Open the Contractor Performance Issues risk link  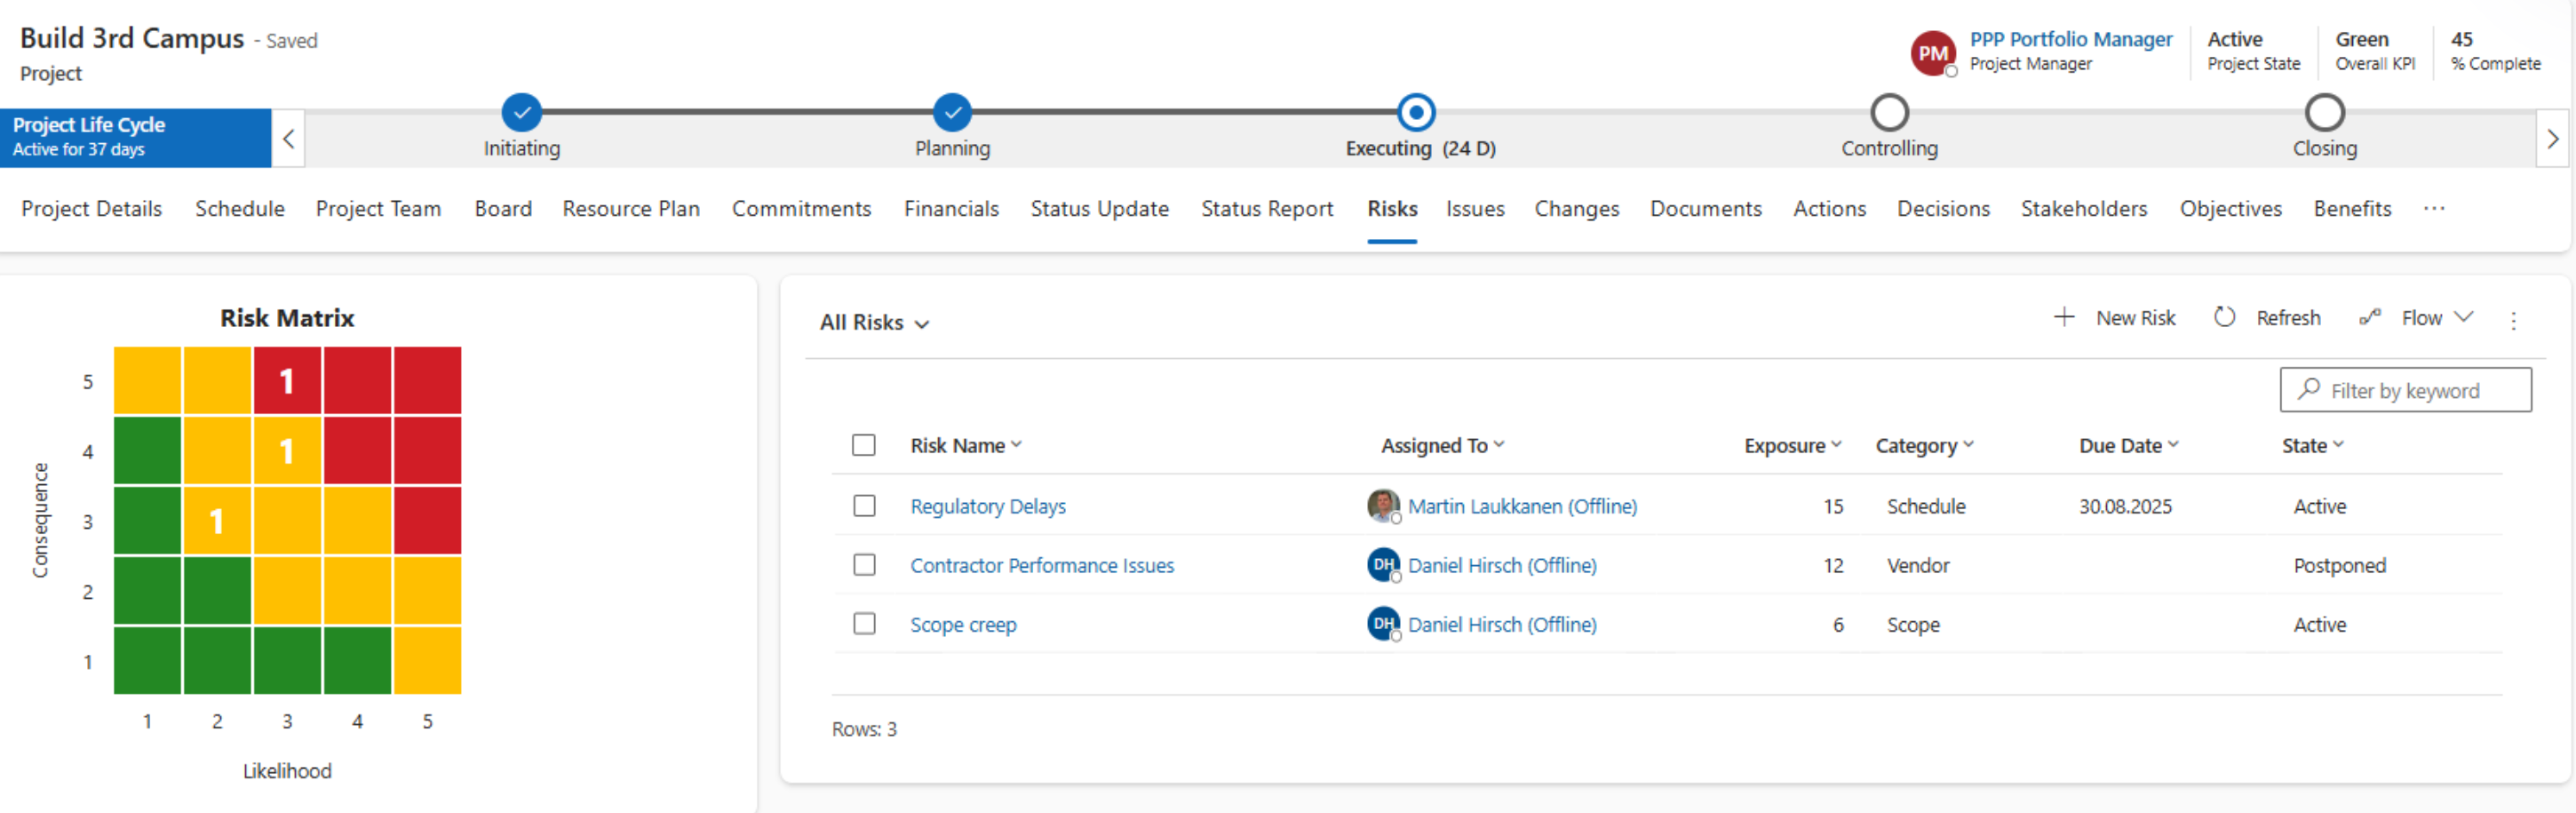(1041, 565)
